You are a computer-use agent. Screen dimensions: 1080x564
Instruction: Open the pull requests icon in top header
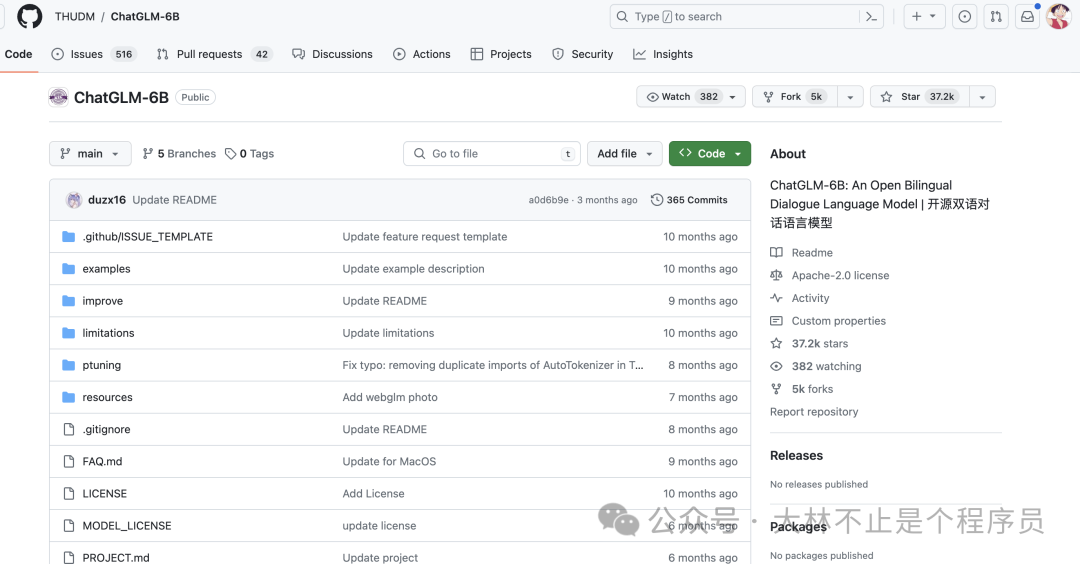point(996,17)
